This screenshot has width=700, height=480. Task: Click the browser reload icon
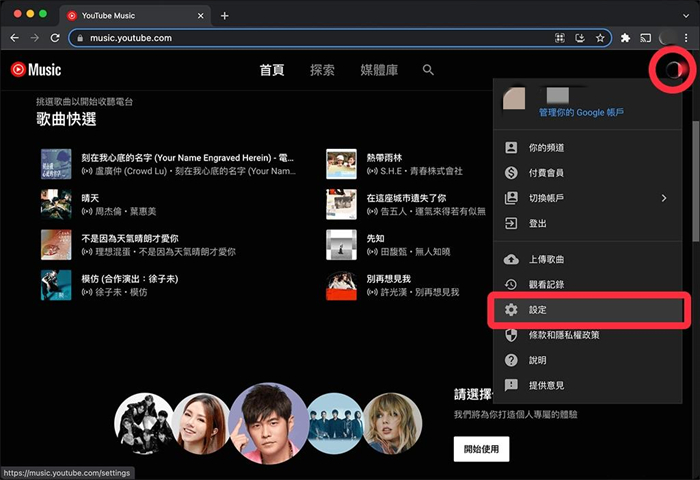point(55,38)
